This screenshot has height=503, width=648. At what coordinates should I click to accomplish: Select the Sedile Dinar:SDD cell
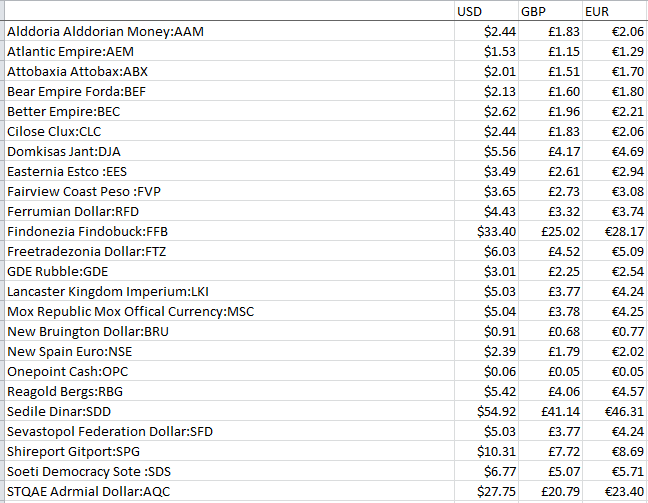click(x=229, y=412)
